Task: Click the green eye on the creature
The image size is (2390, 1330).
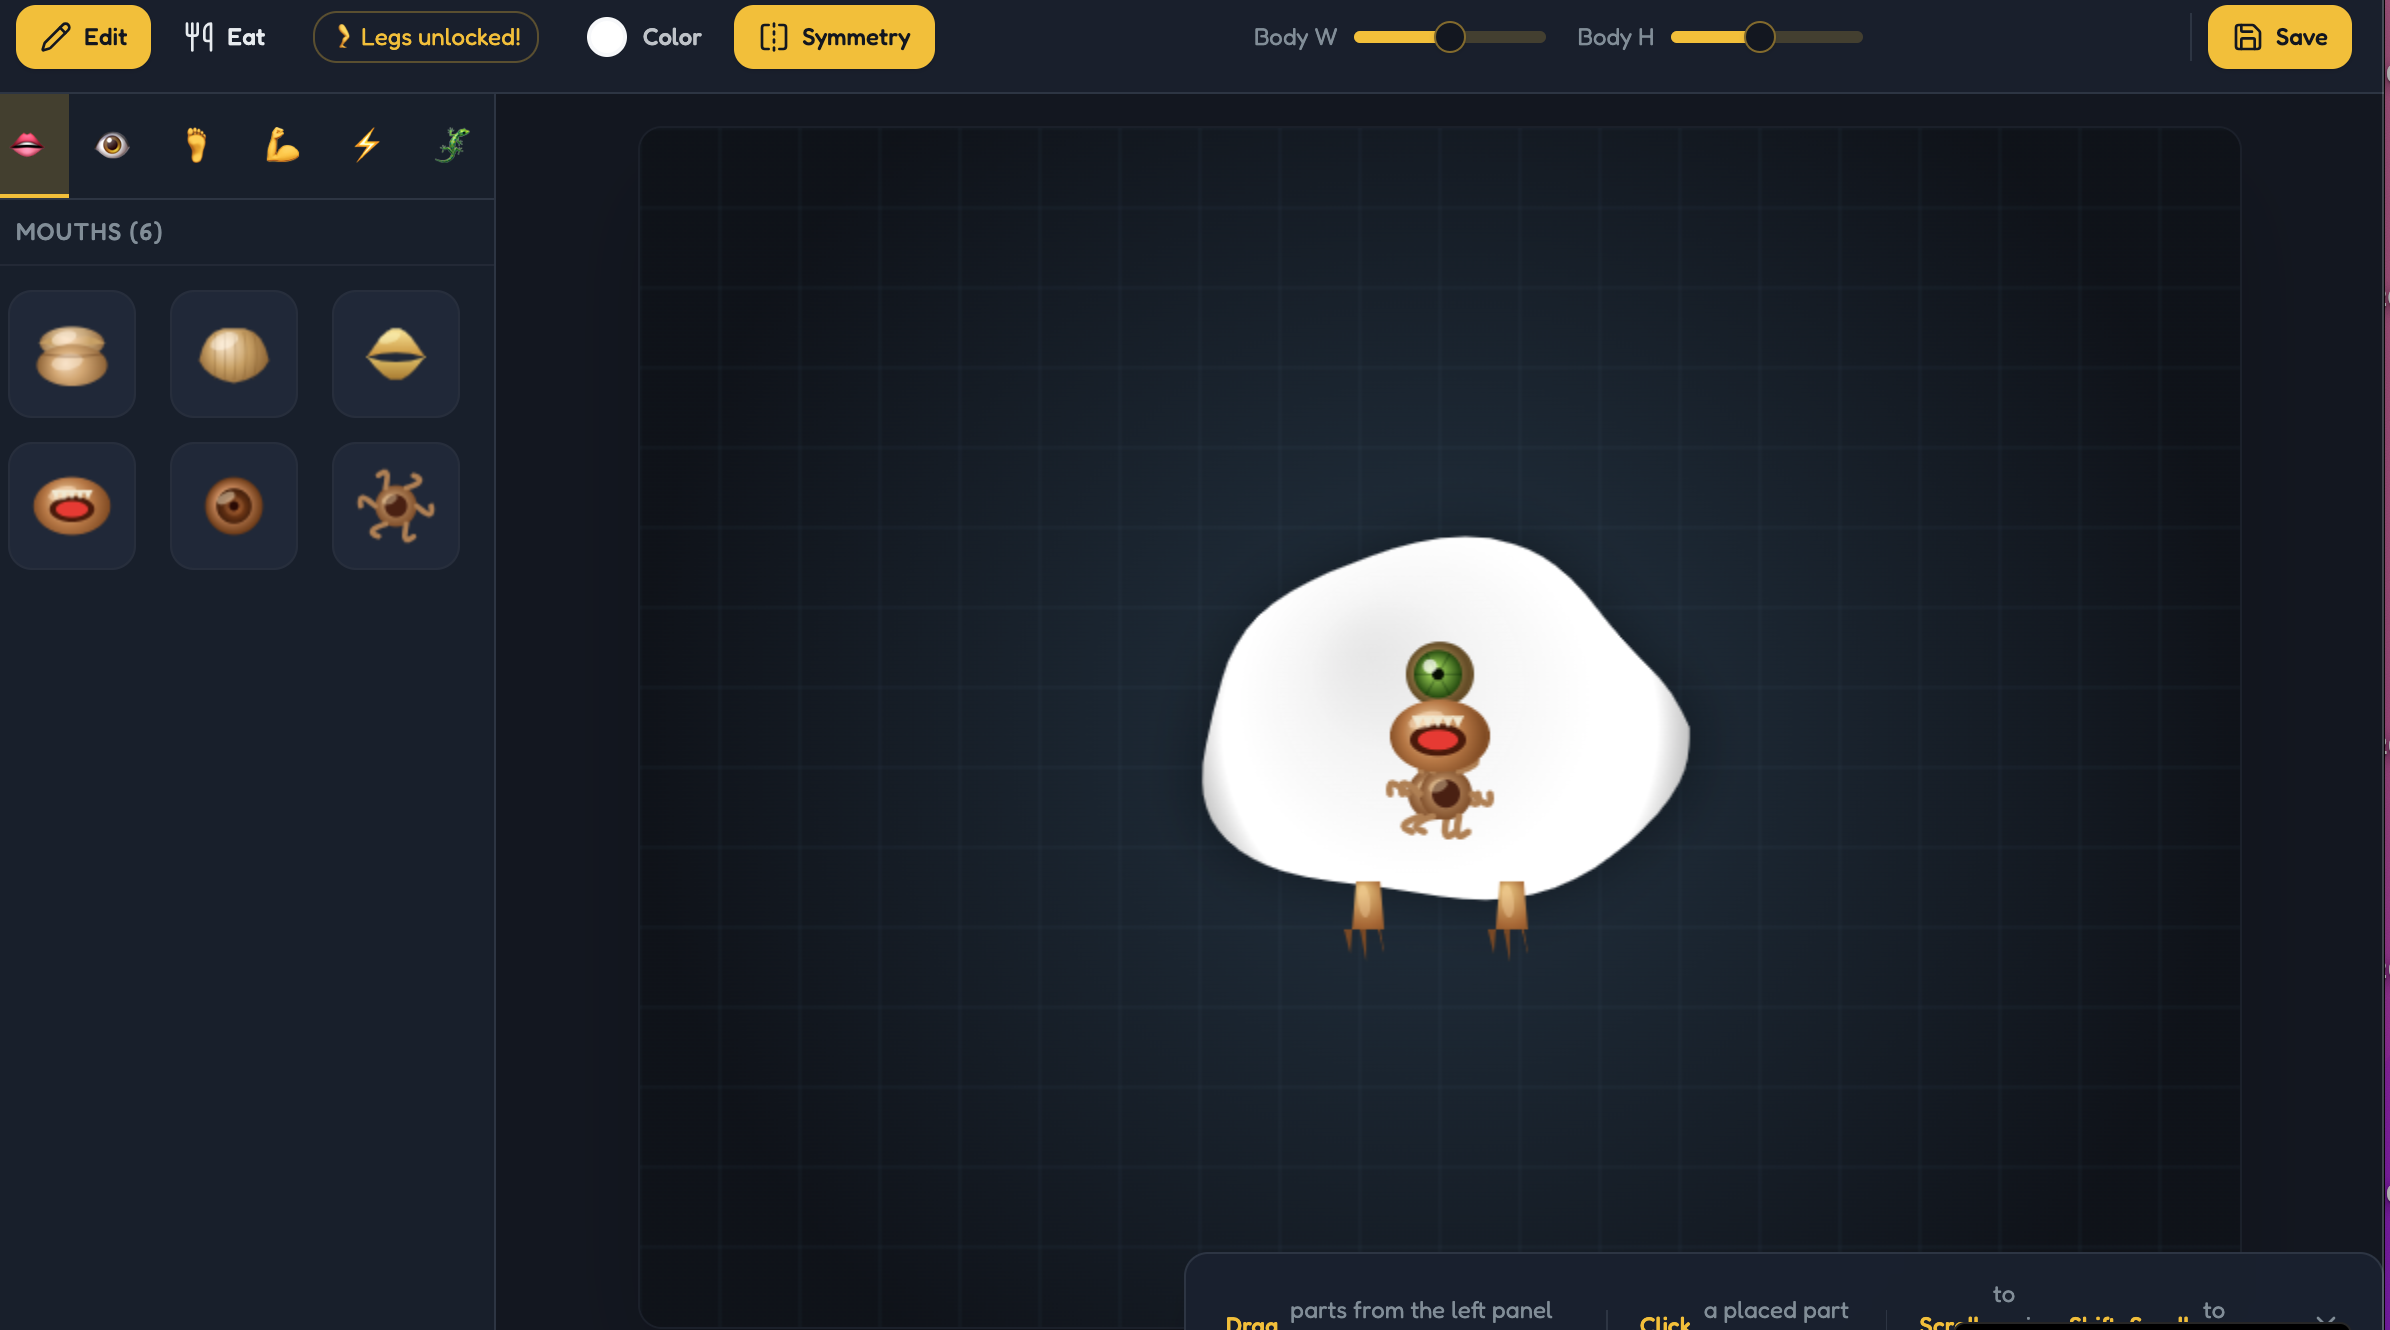Action: pyautogui.click(x=1438, y=673)
